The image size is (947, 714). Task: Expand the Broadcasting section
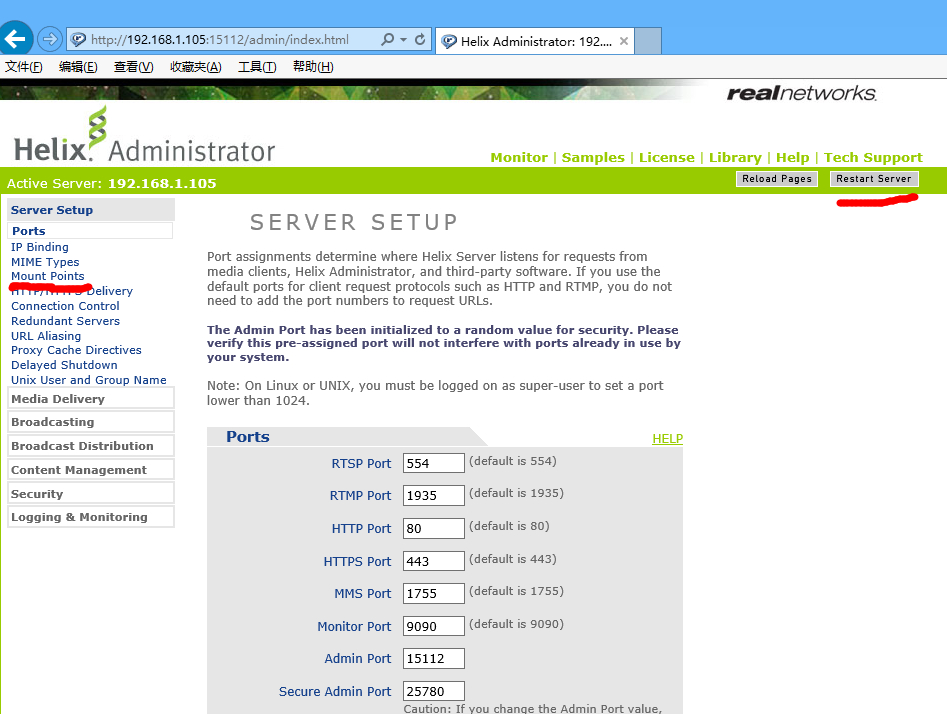coord(91,422)
